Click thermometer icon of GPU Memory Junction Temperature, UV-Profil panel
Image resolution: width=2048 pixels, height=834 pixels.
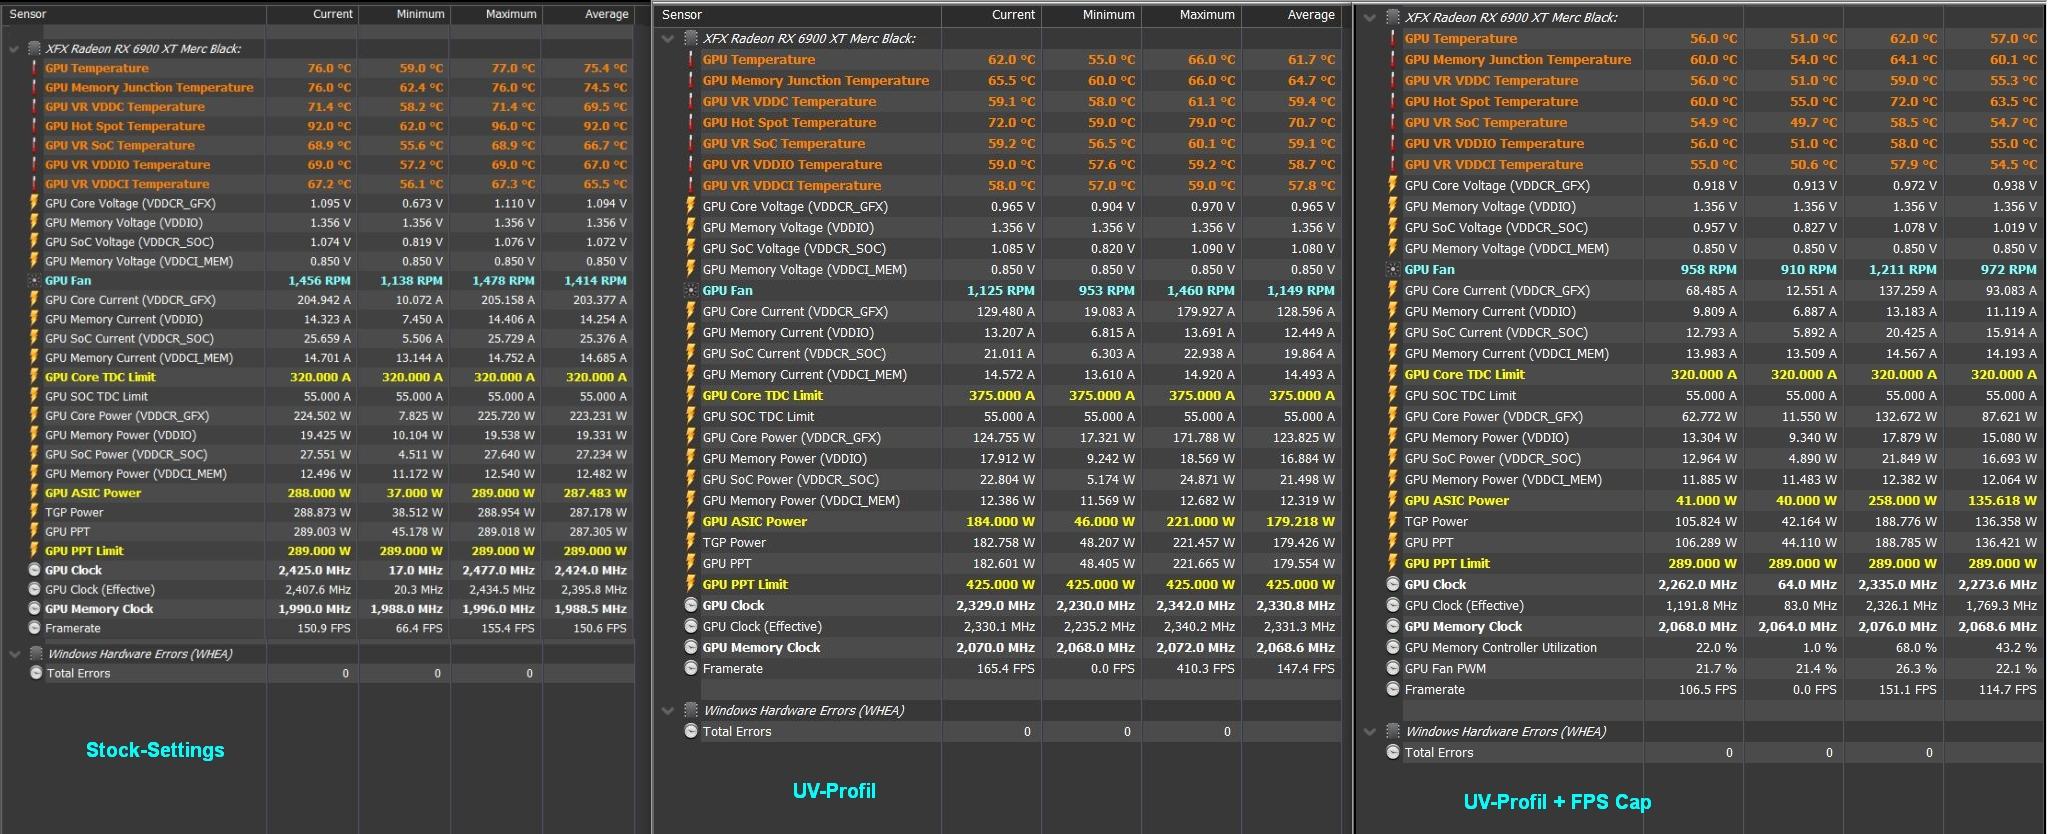point(691,81)
